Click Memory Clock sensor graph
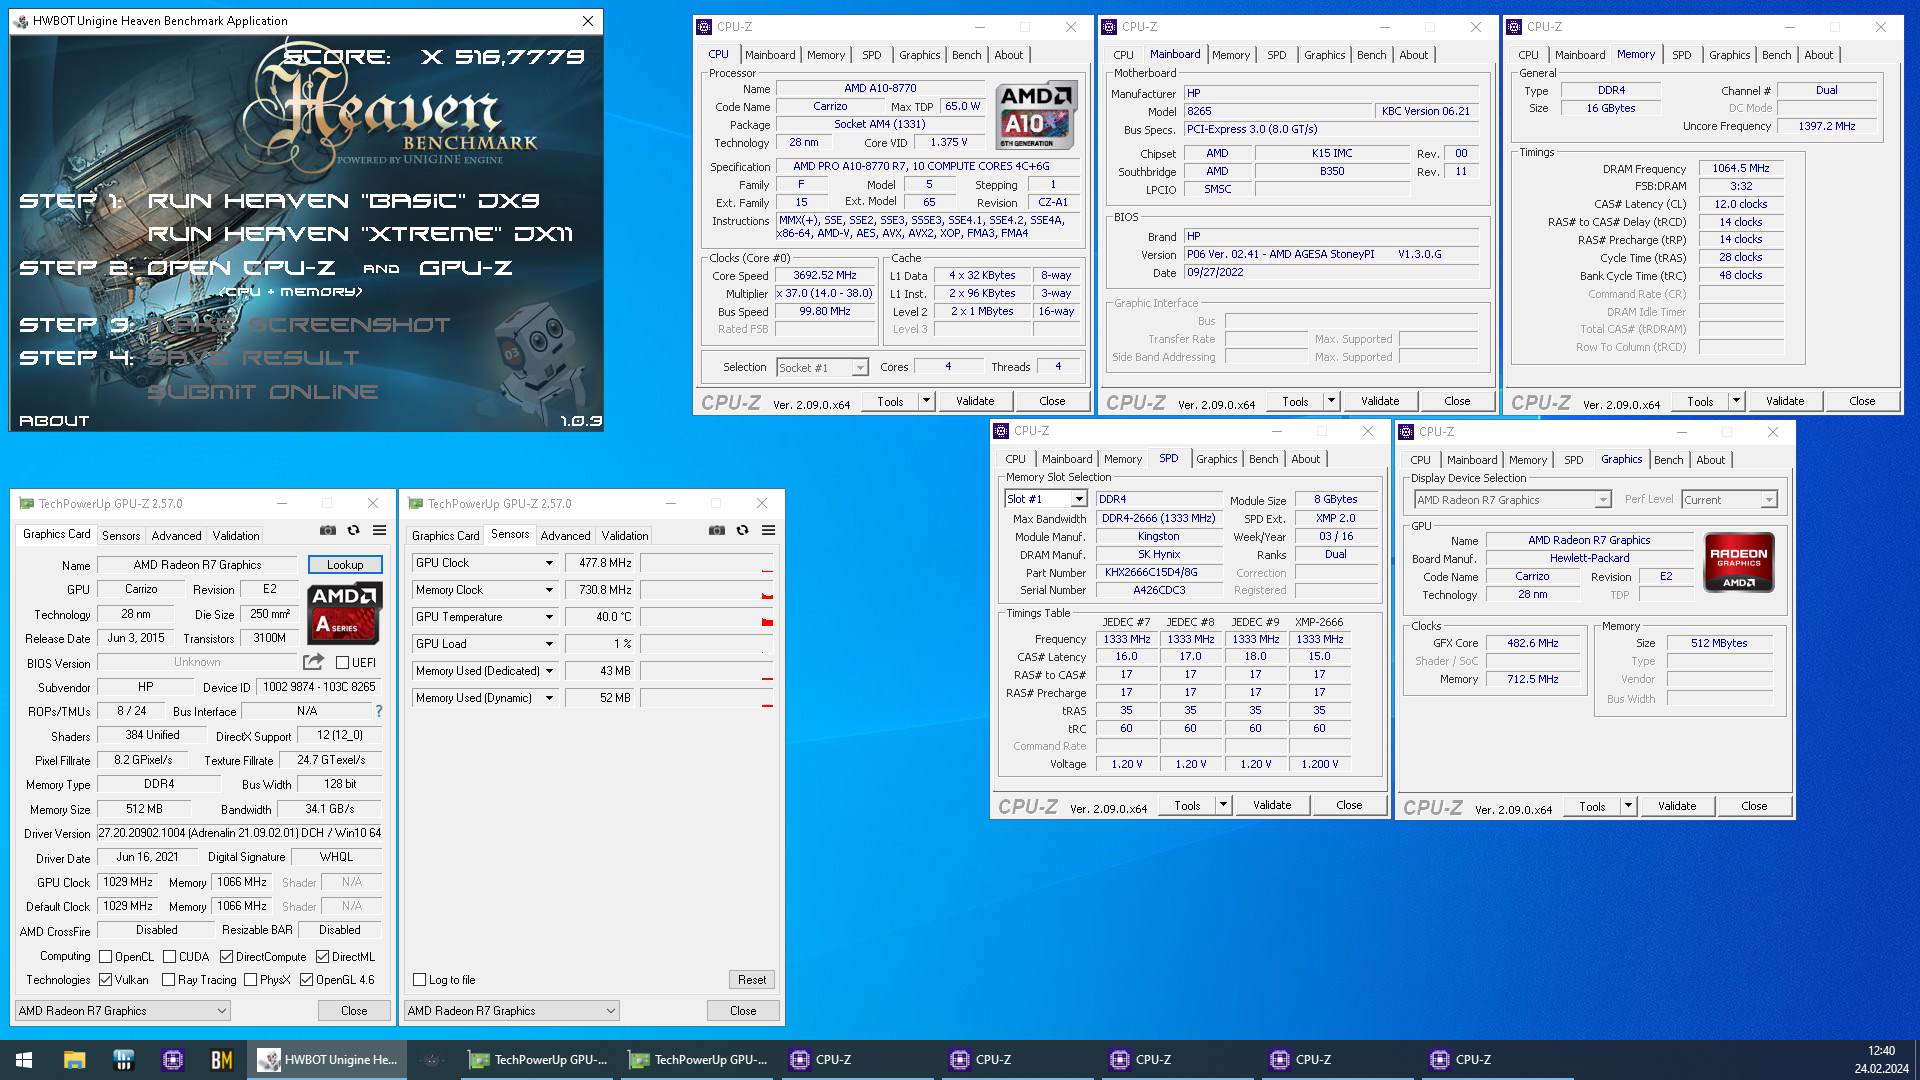This screenshot has width=1920, height=1080. pyautogui.click(x=707, y=590)
